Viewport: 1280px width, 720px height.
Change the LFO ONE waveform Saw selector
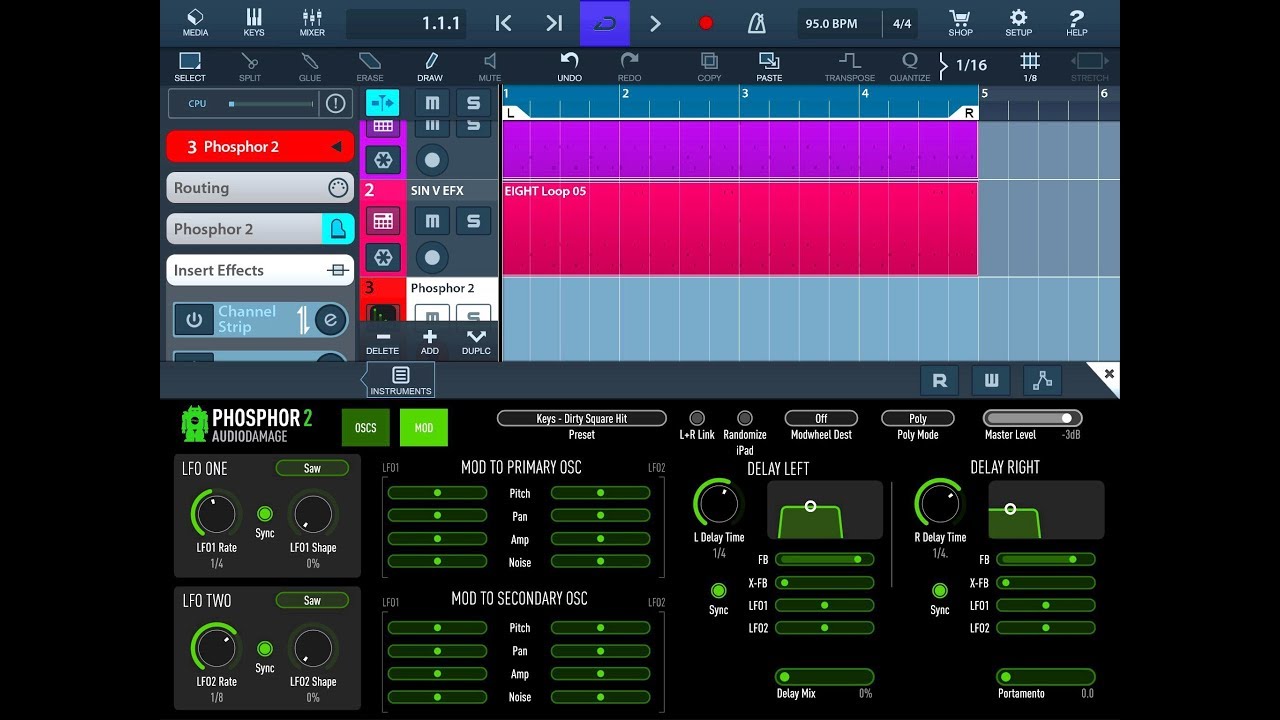pos(312,468)
